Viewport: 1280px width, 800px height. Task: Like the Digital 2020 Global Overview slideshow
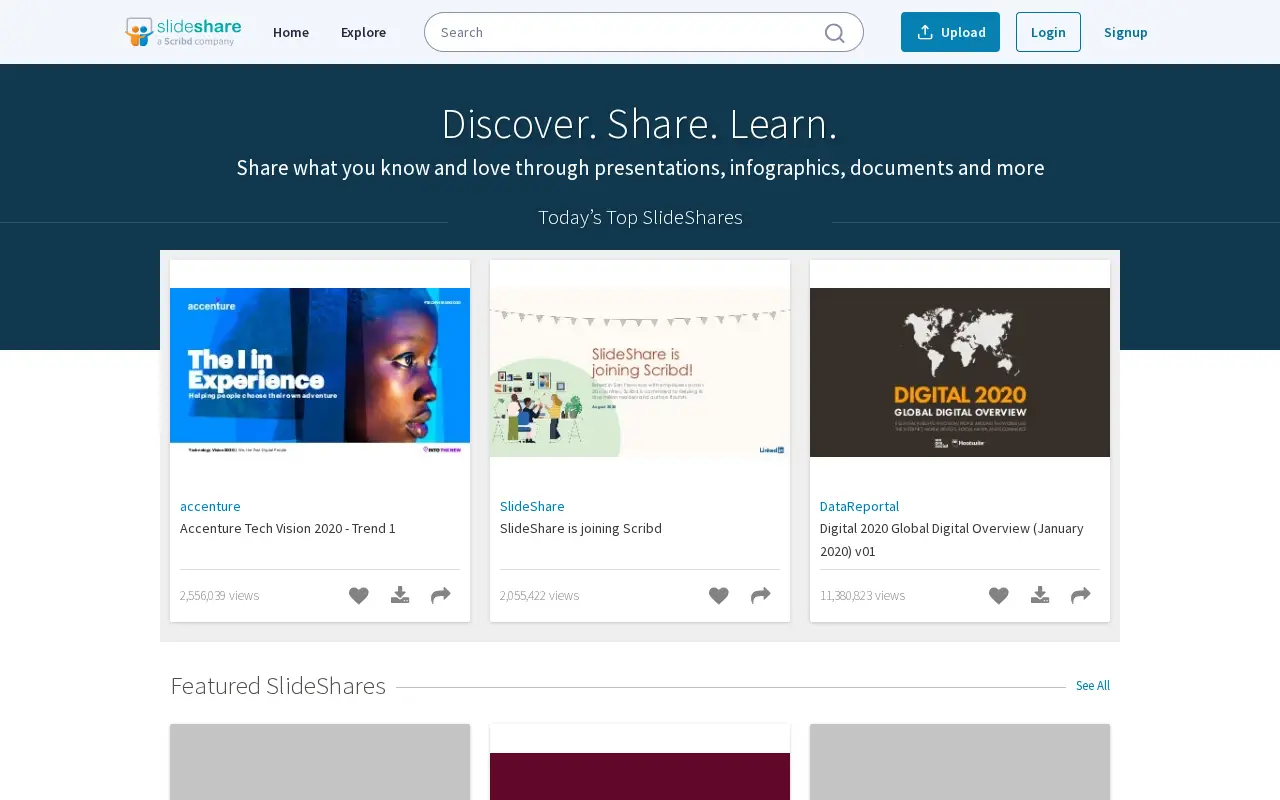coord(999,596)
